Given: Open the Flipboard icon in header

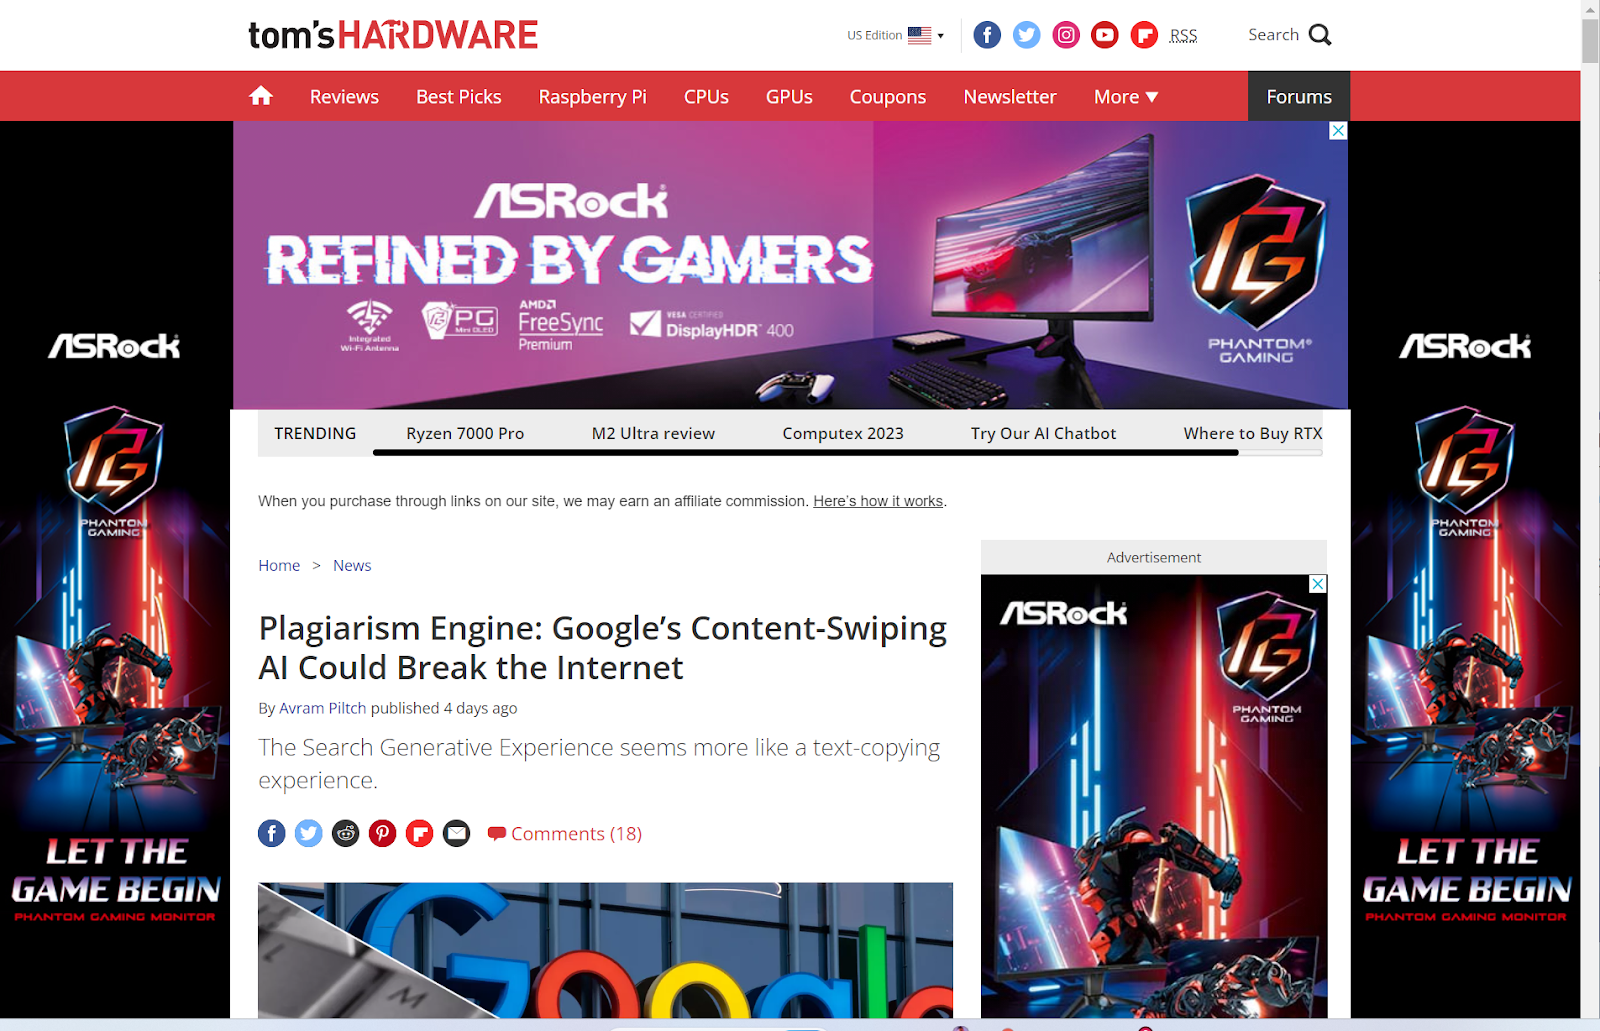Looking at the screenshot, I should [x=1144, y=35].
